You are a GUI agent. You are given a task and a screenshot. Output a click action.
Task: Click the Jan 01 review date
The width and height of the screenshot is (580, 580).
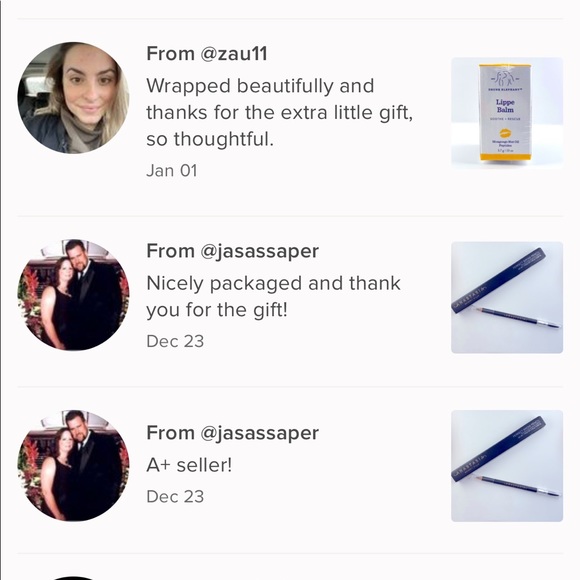coord(172,171)
